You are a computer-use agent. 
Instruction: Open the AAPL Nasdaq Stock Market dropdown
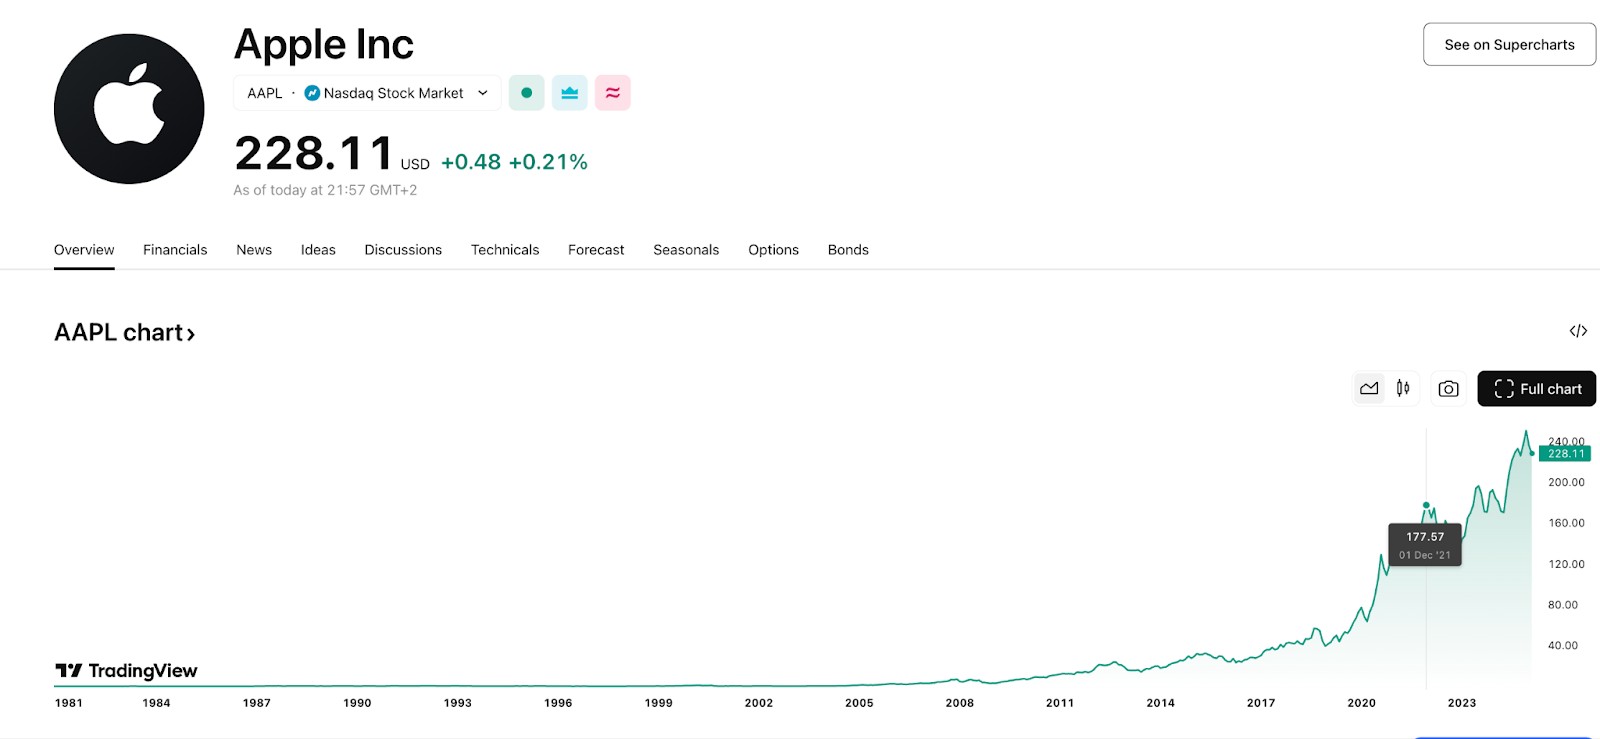367,93
